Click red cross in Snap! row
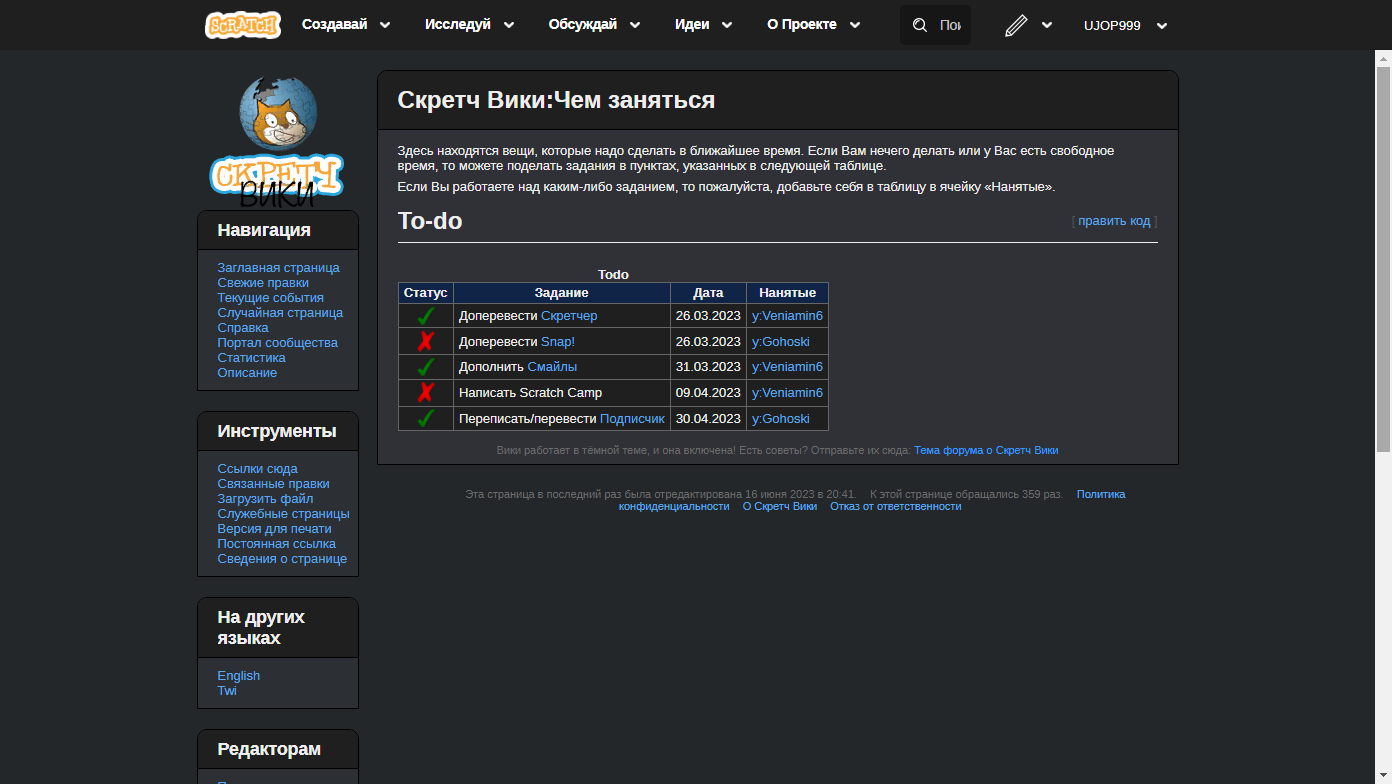 [426, 341]
